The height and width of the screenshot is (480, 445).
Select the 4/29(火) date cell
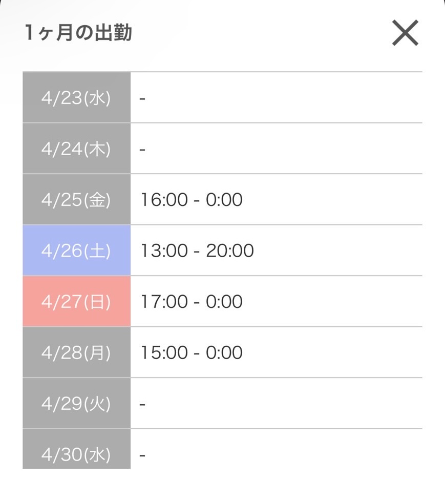[x=77, y=403]
